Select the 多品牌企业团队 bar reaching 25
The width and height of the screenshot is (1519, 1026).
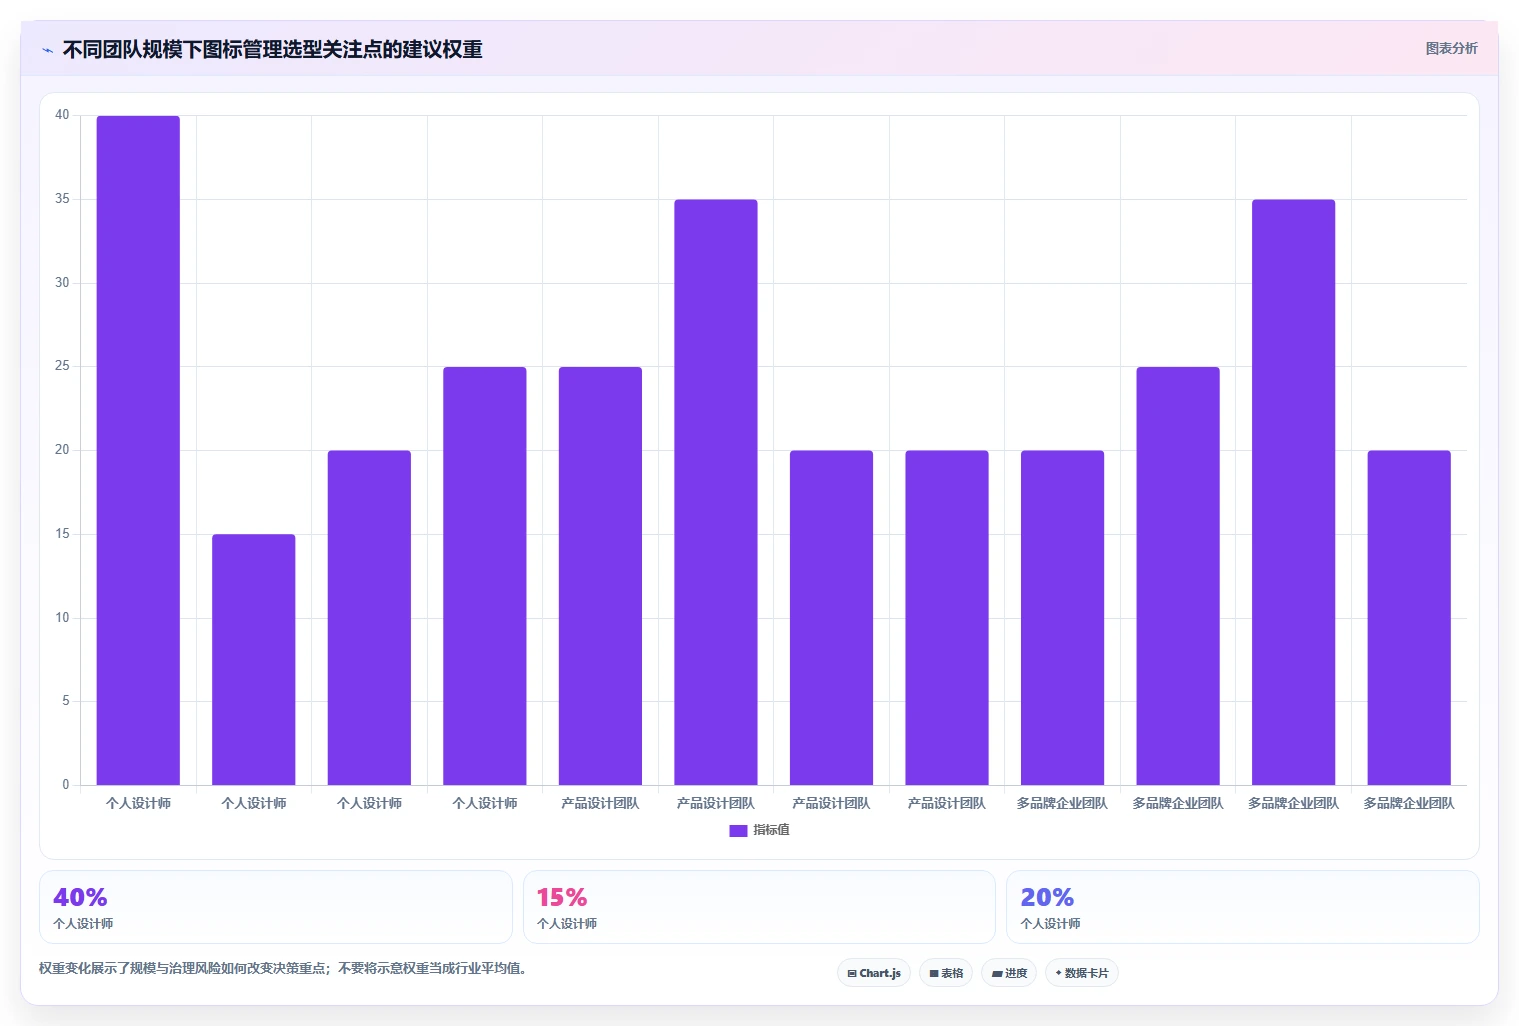tap(1178, 576)
